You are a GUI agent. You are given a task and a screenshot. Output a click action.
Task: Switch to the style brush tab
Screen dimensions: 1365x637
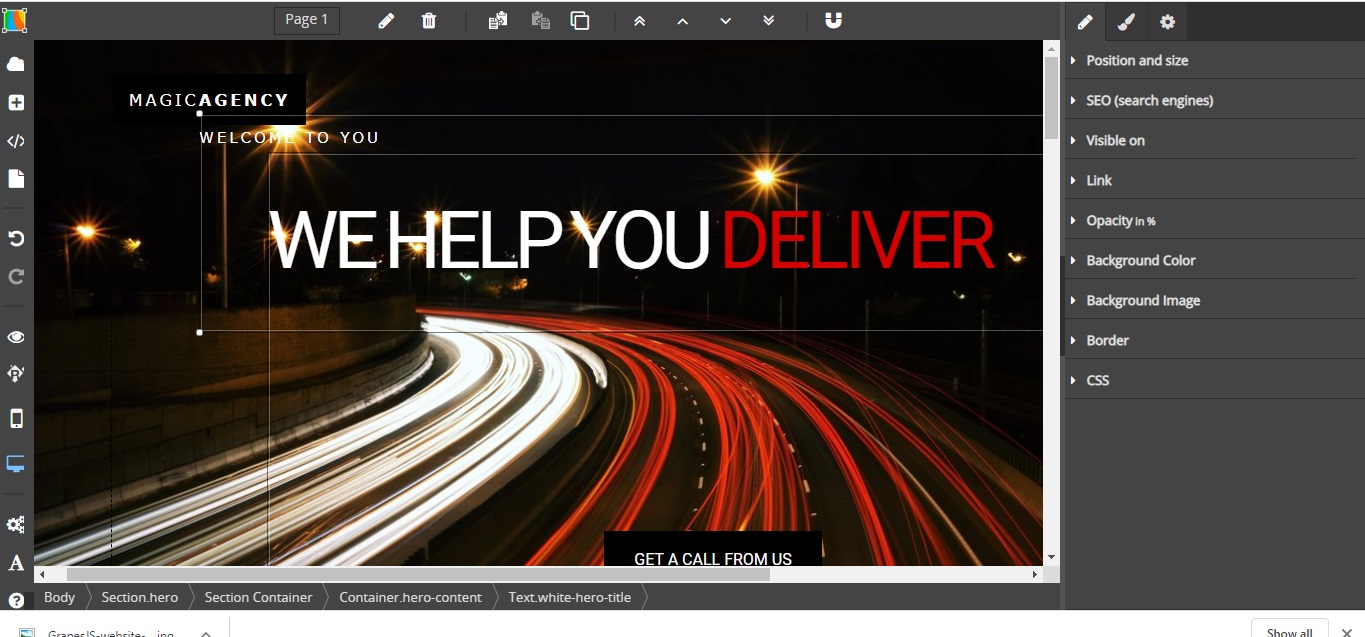(1126, 22)
